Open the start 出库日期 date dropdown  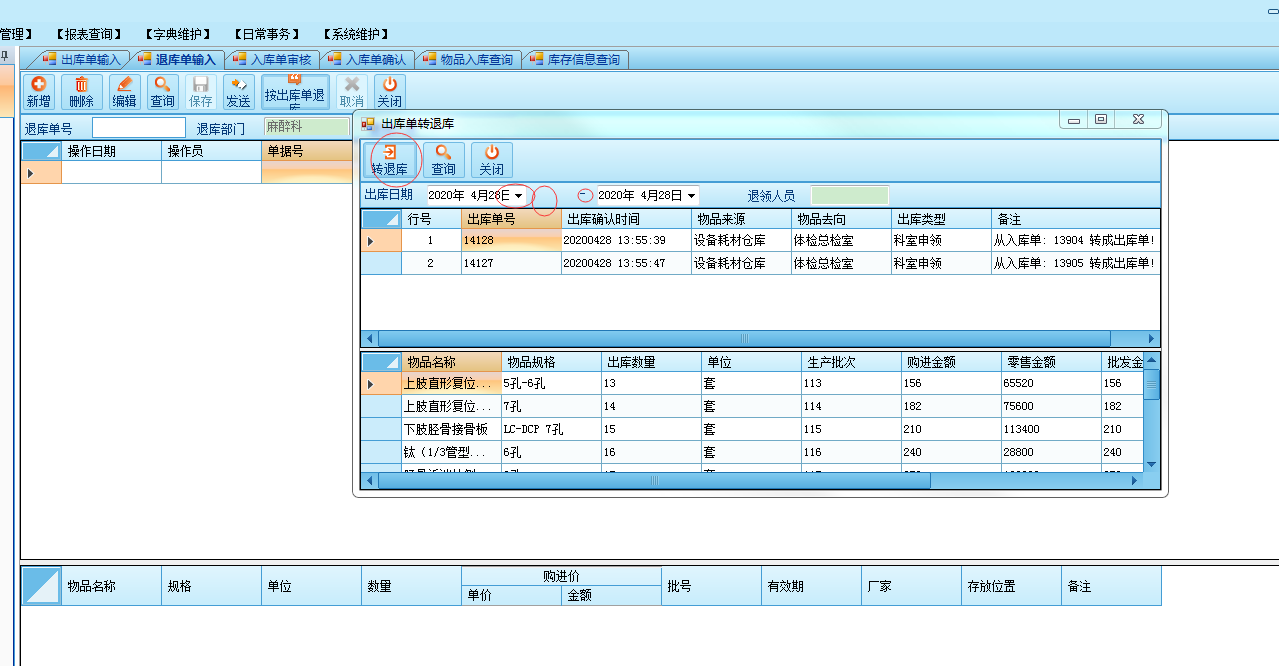(x=518, y=196)
